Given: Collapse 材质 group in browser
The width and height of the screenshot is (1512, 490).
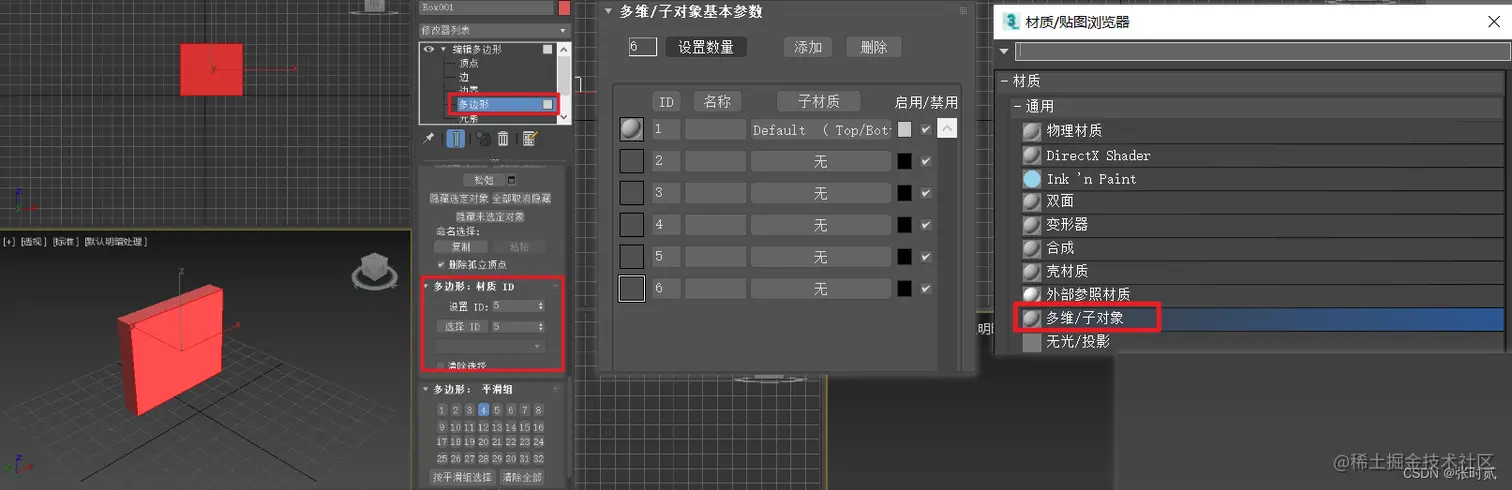Looking at the screenshot, I should click(x=1003, y=81).
